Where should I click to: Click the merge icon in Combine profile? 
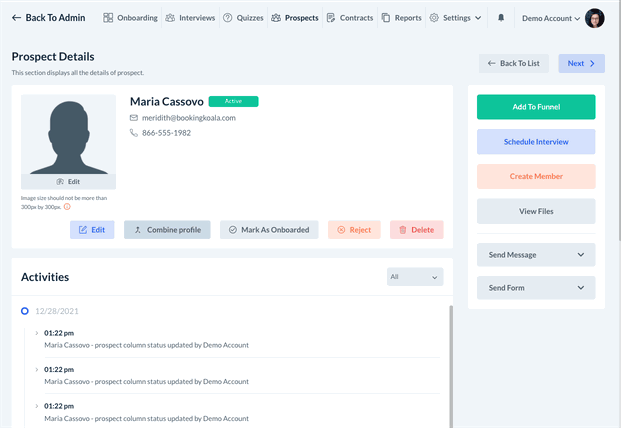[x=138, y=230]
